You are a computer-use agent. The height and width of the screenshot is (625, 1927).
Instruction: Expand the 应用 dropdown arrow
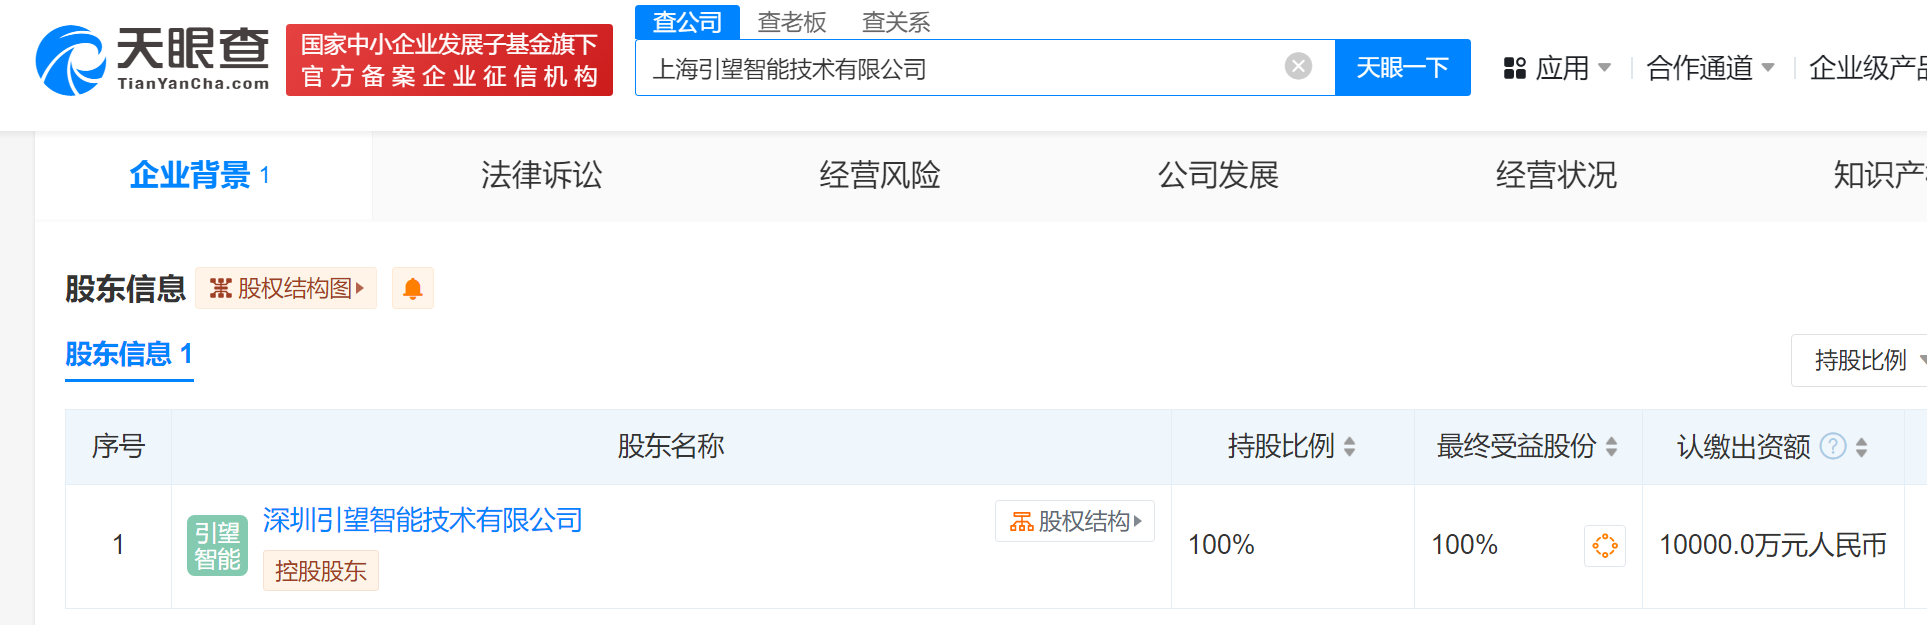(1605, 67)
